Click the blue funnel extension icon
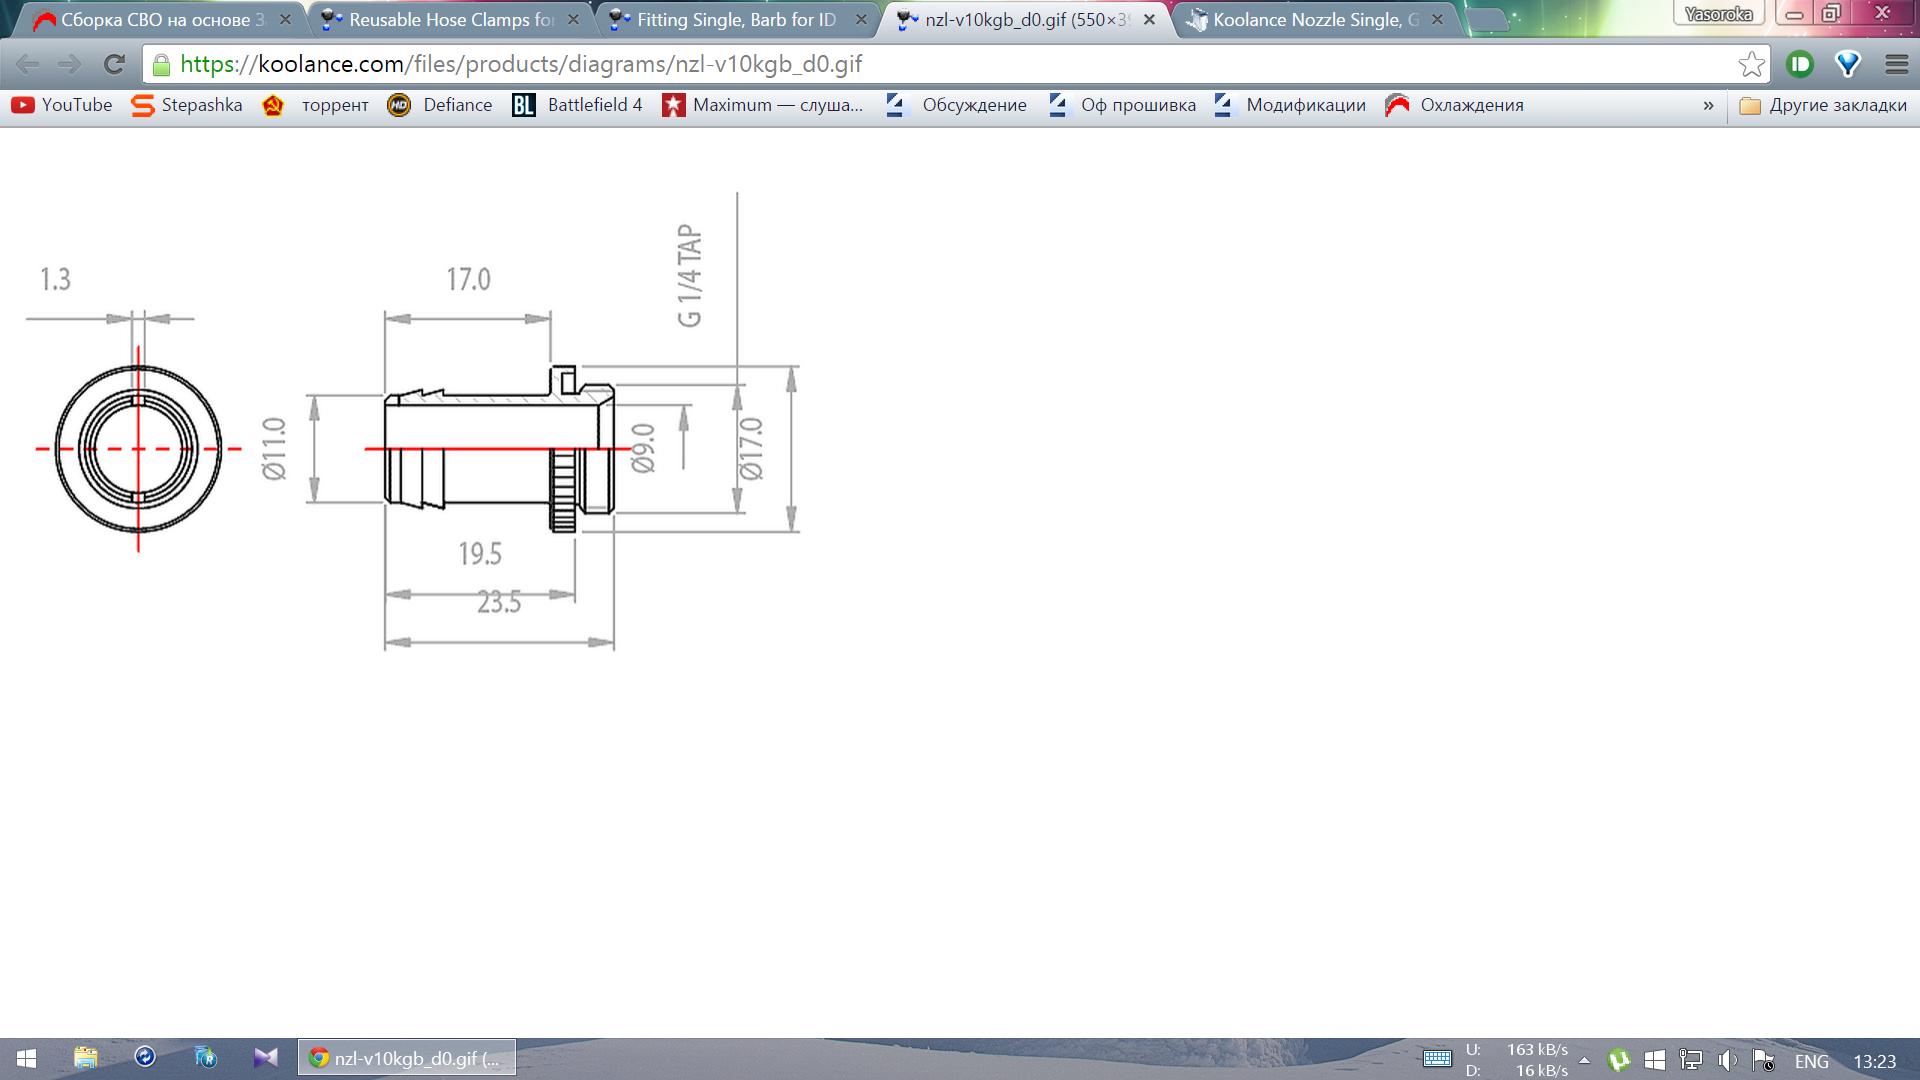 click(x=1847, y=64)
